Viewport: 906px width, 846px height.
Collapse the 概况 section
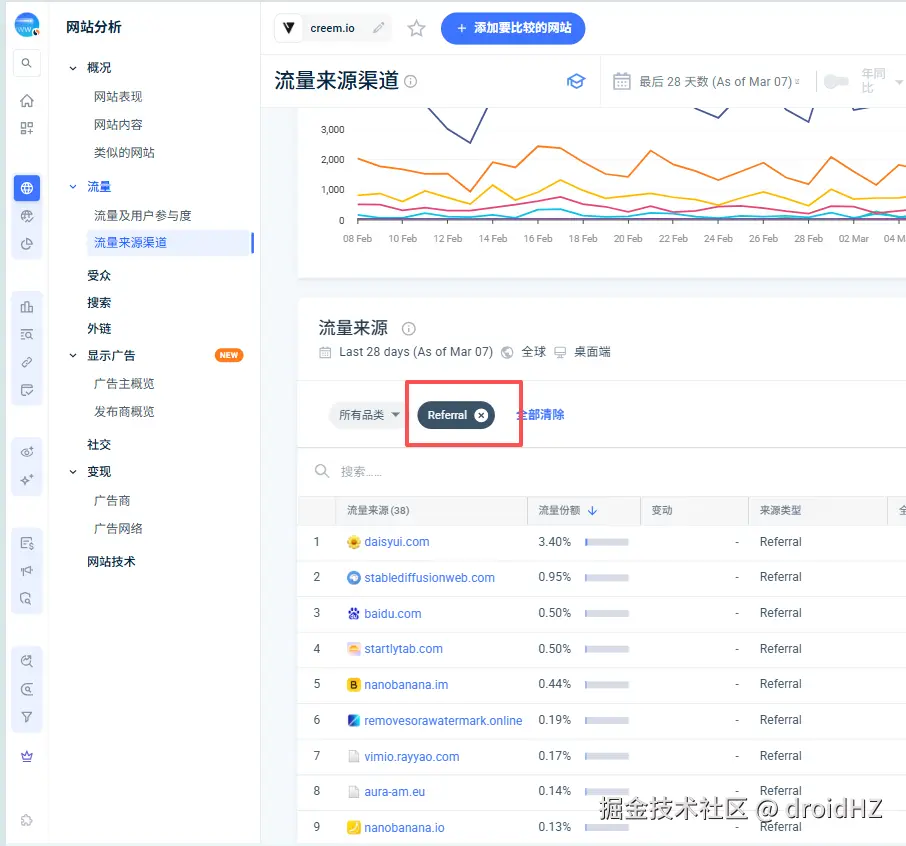[x=73, y=68]
